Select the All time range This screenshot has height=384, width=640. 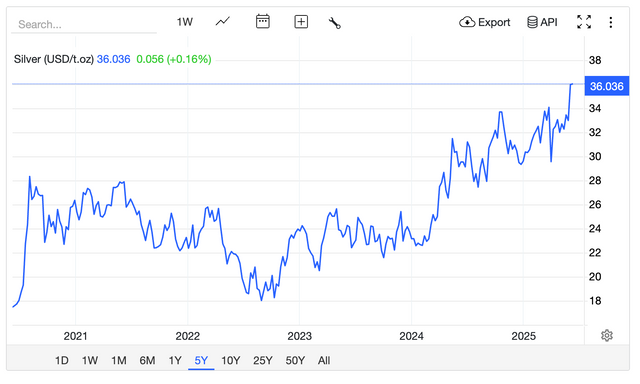click(x=324, y=360)
